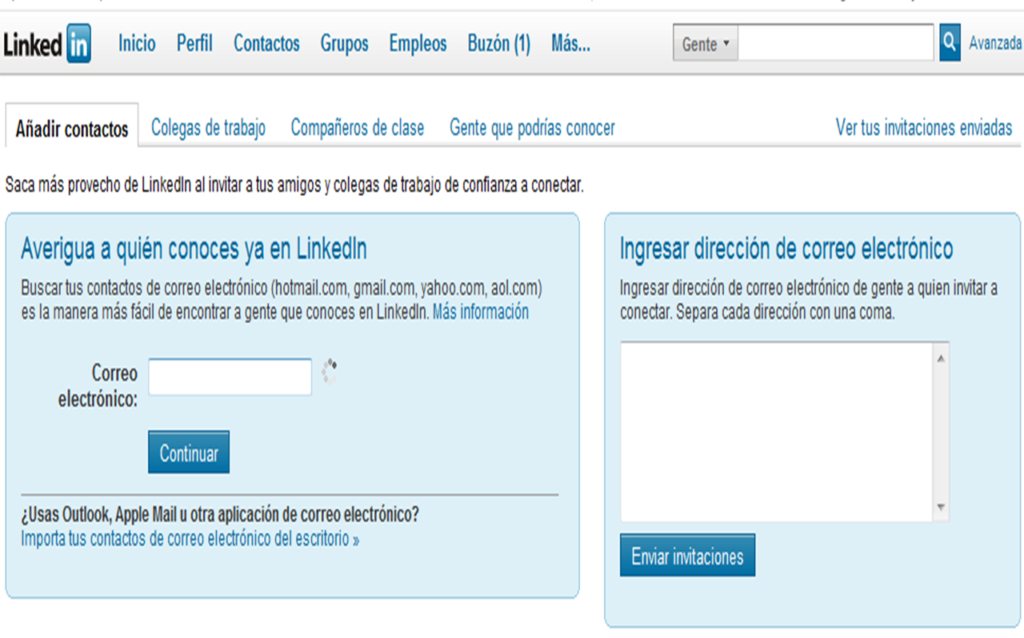The width and height of the screenshot is (1024, 638).
Task: Click the text area scrollbar down arrow
Action: tap(941, 507)
